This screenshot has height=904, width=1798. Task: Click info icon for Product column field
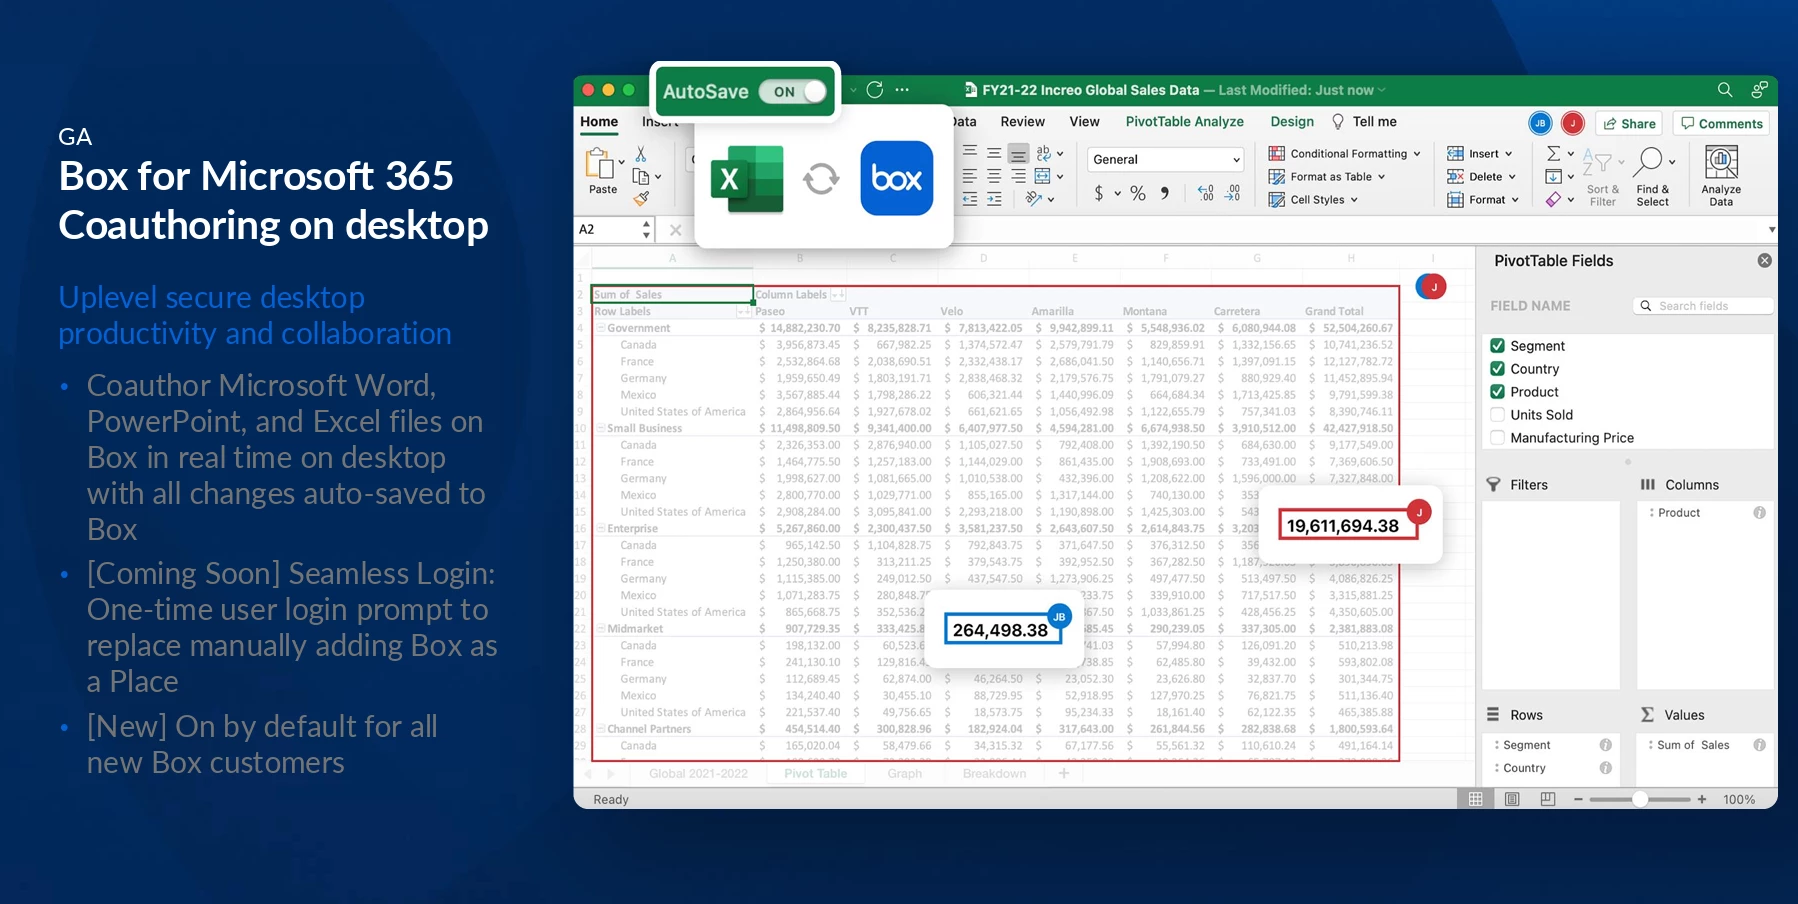(1759, 513)
